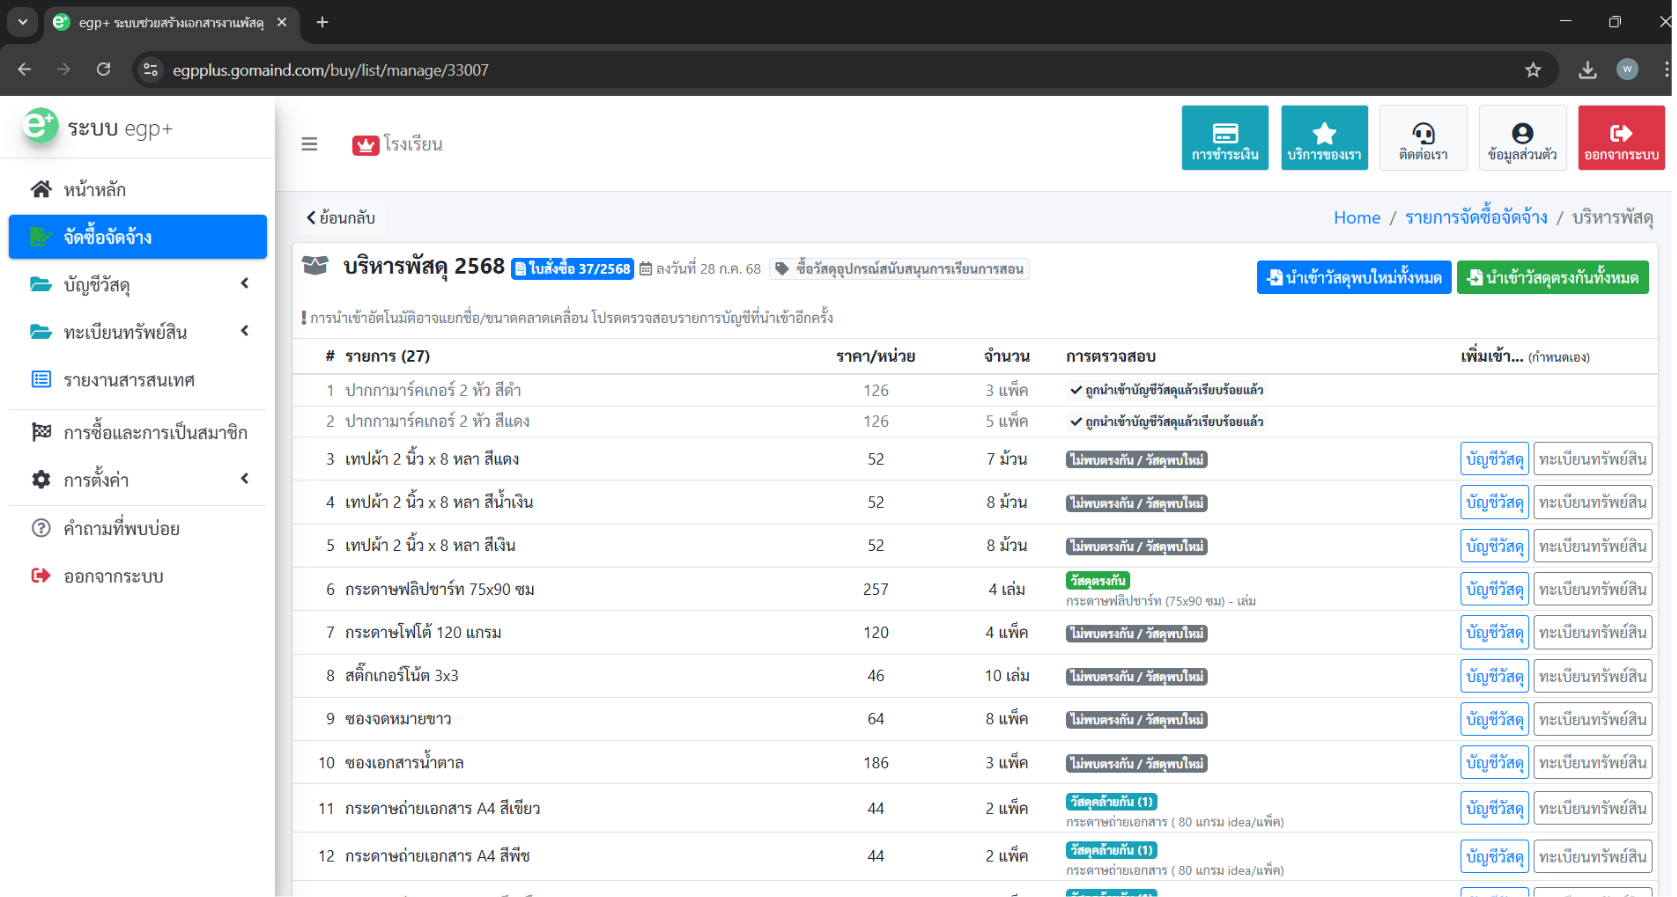Image resolution: width=1677 pixels, height=897 pixels.
Task: Click the Home breadcrumb link
Action: coord(1356,218)
